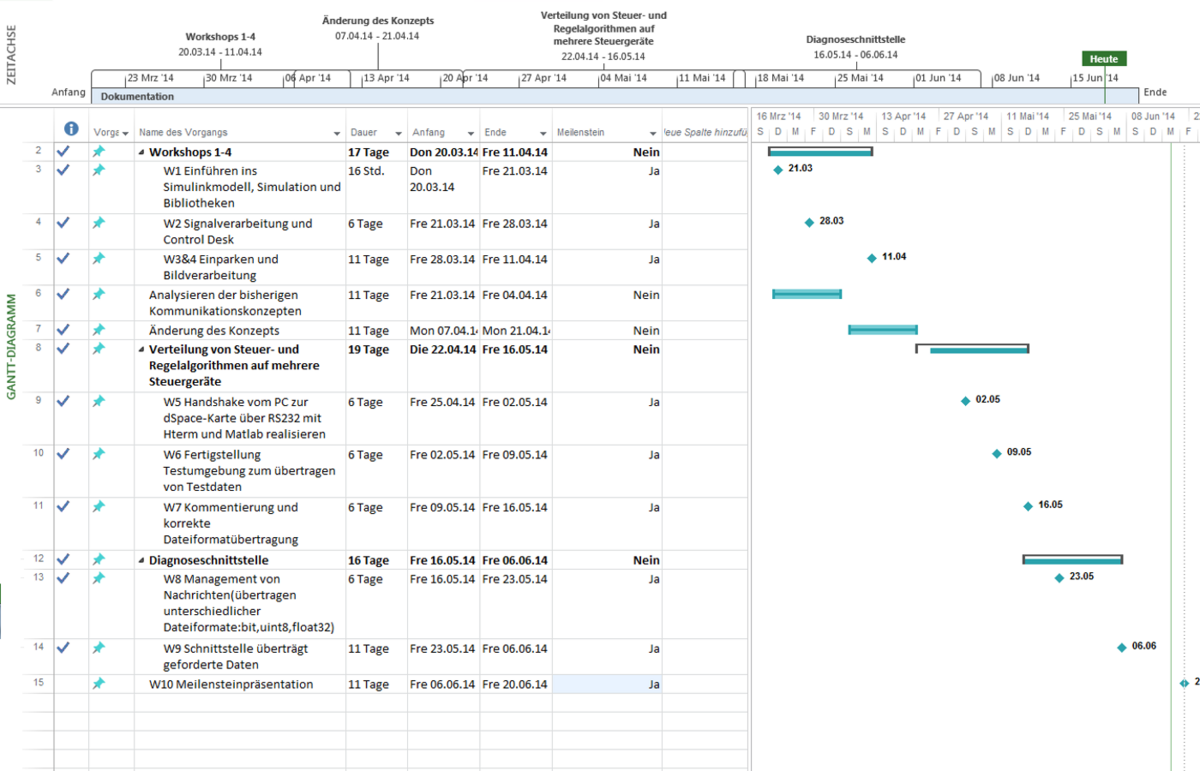The width and height of the screenshot is (1200, 771).
Task: Open Name des Vorgangs column dropdown
Action: point(337,133)
